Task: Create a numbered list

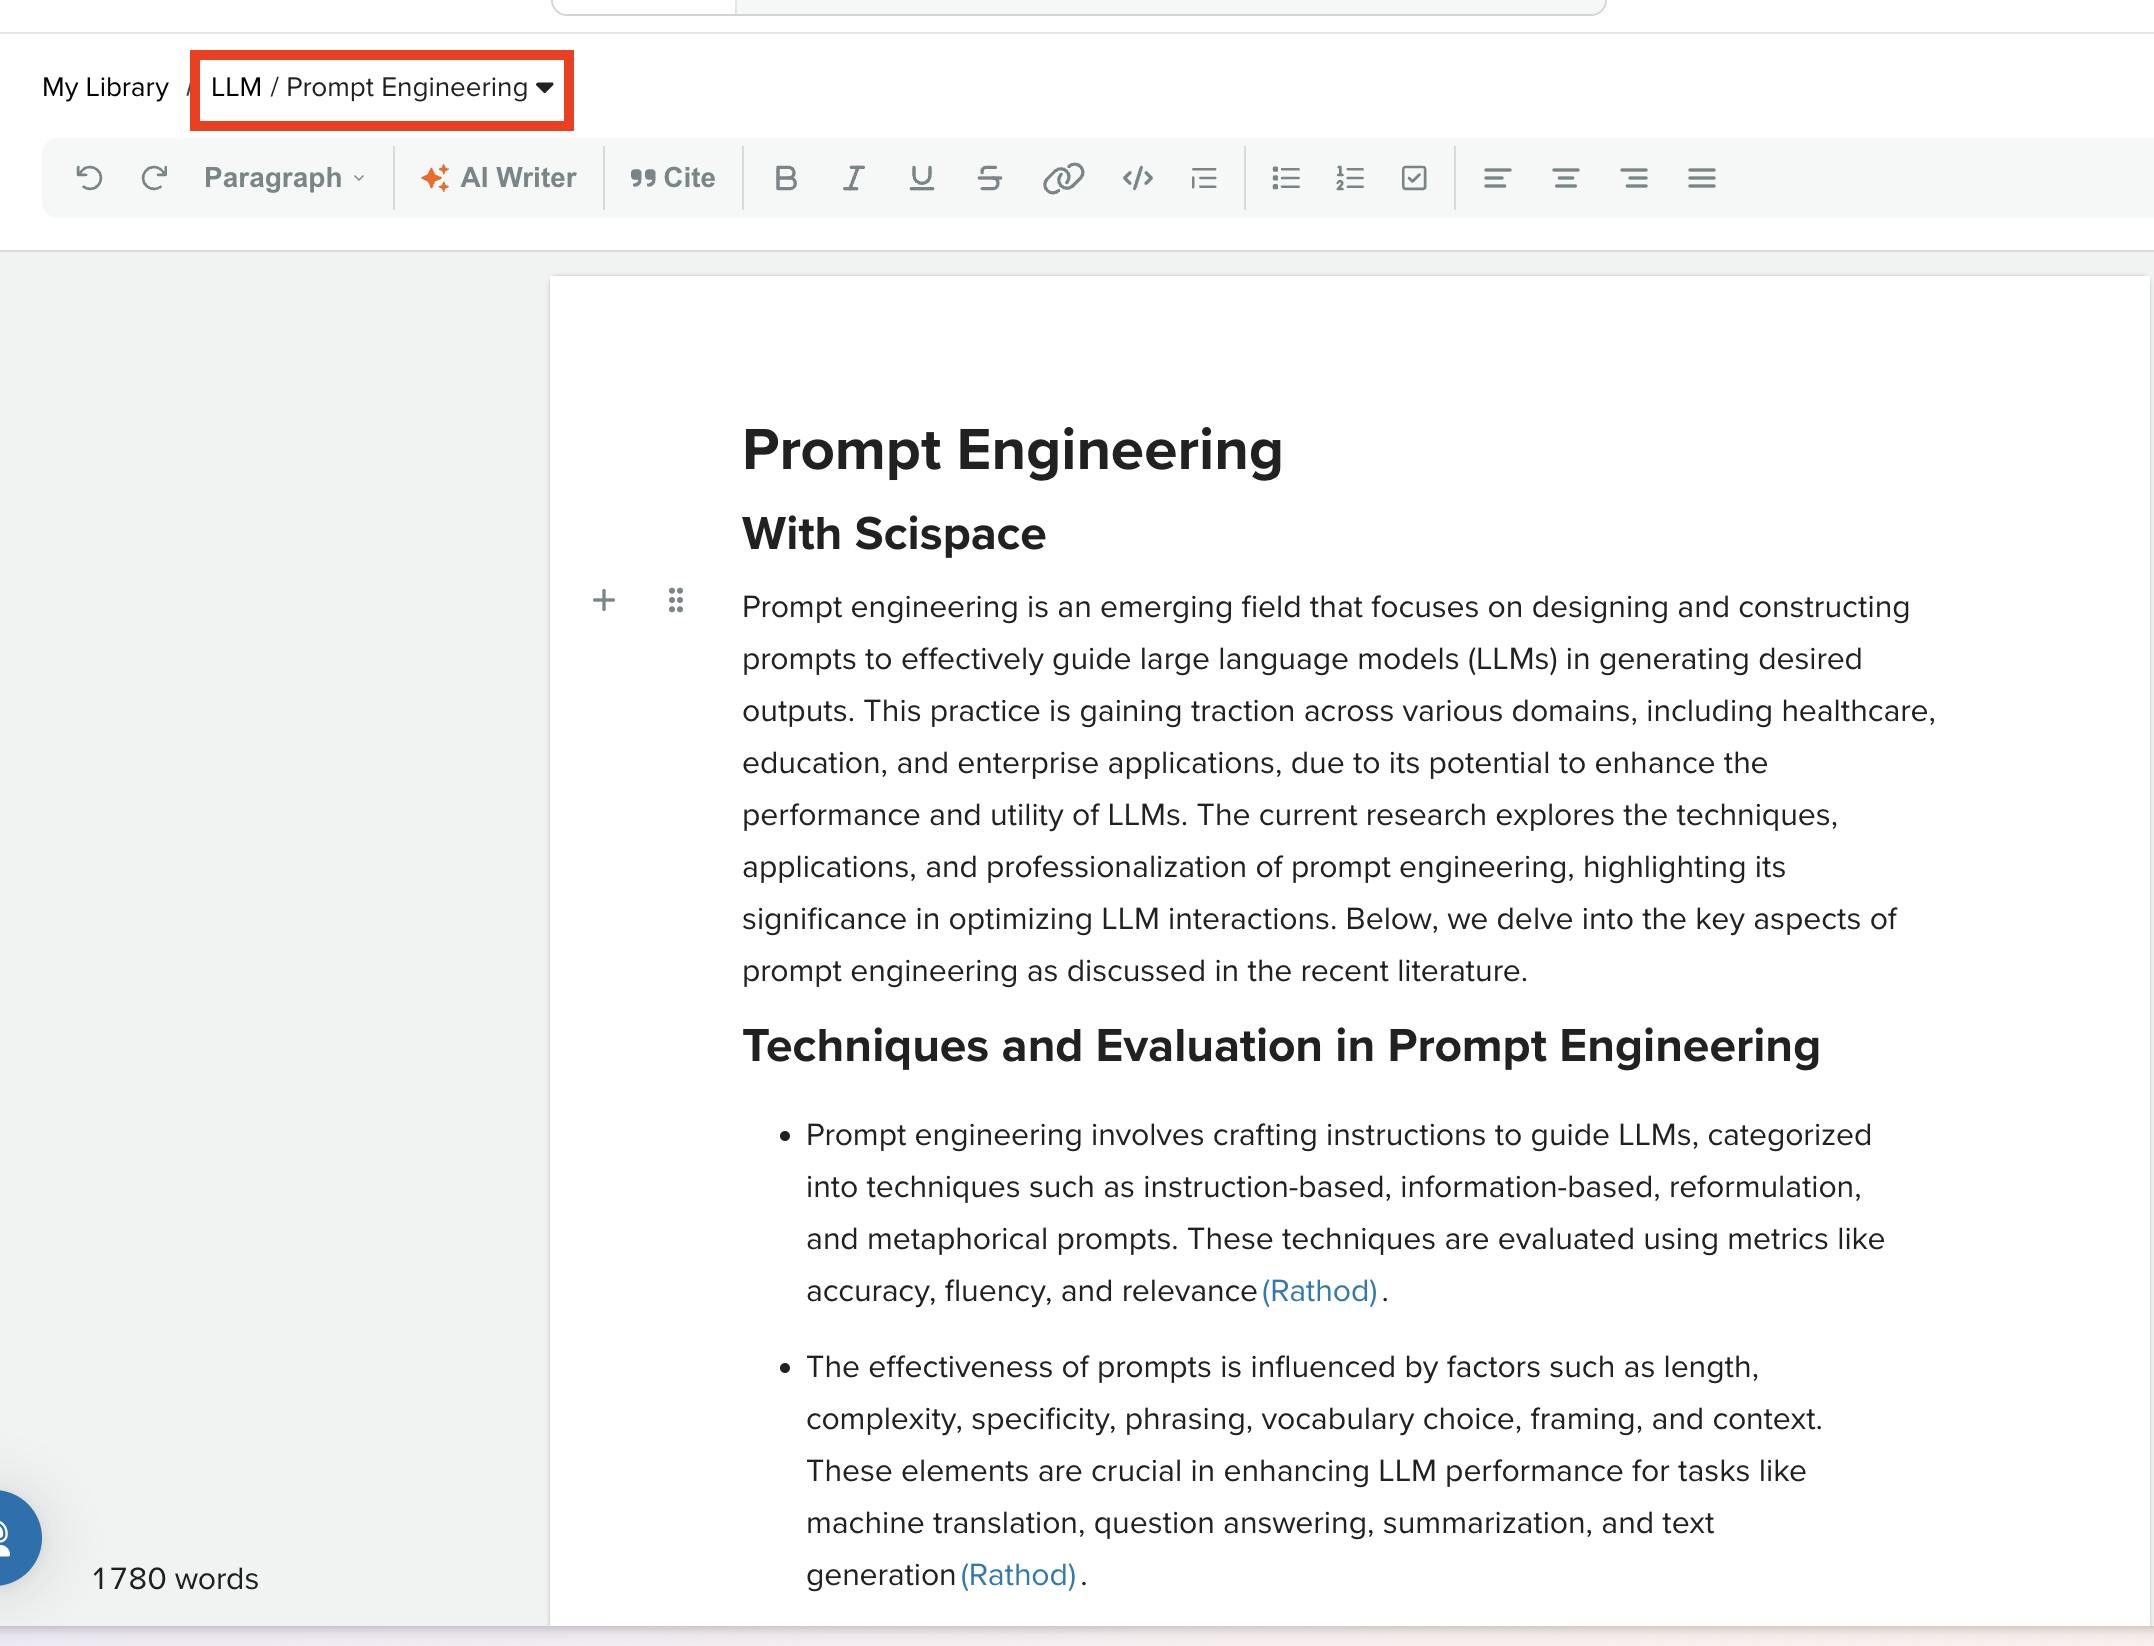Action: 1349,178
